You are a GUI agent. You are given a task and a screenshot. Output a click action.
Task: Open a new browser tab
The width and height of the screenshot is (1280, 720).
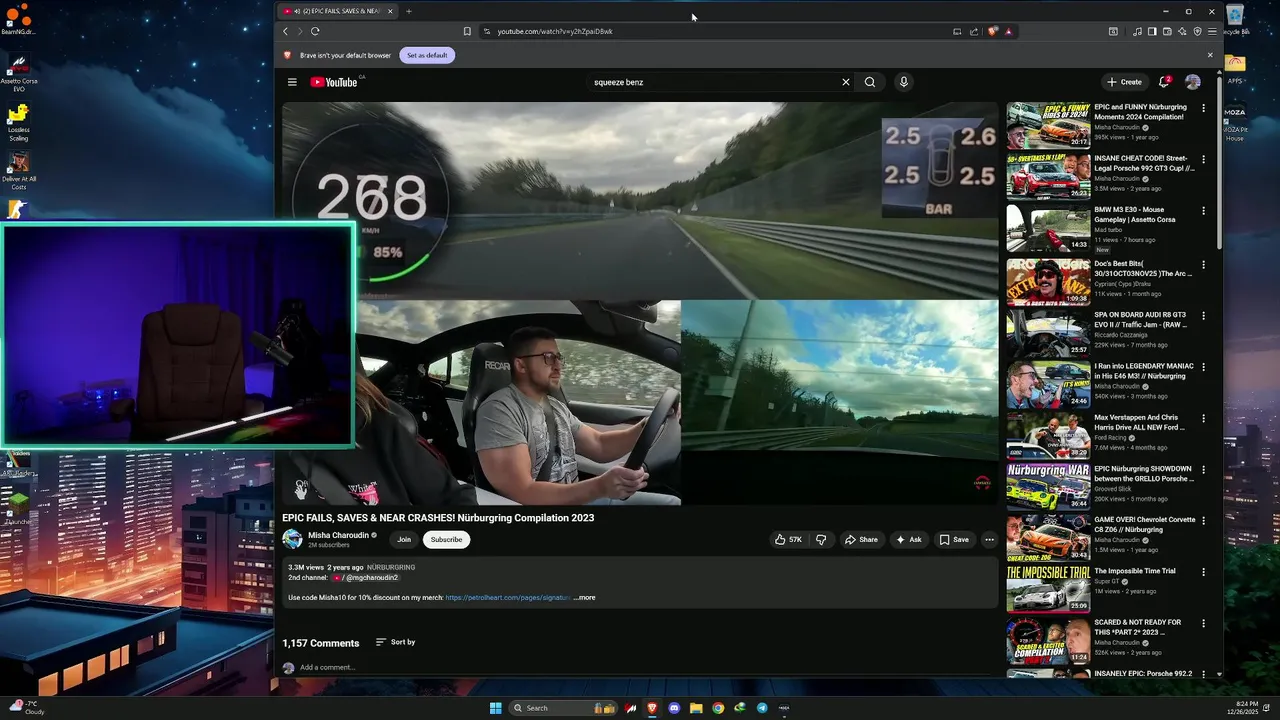pos(408,11)
